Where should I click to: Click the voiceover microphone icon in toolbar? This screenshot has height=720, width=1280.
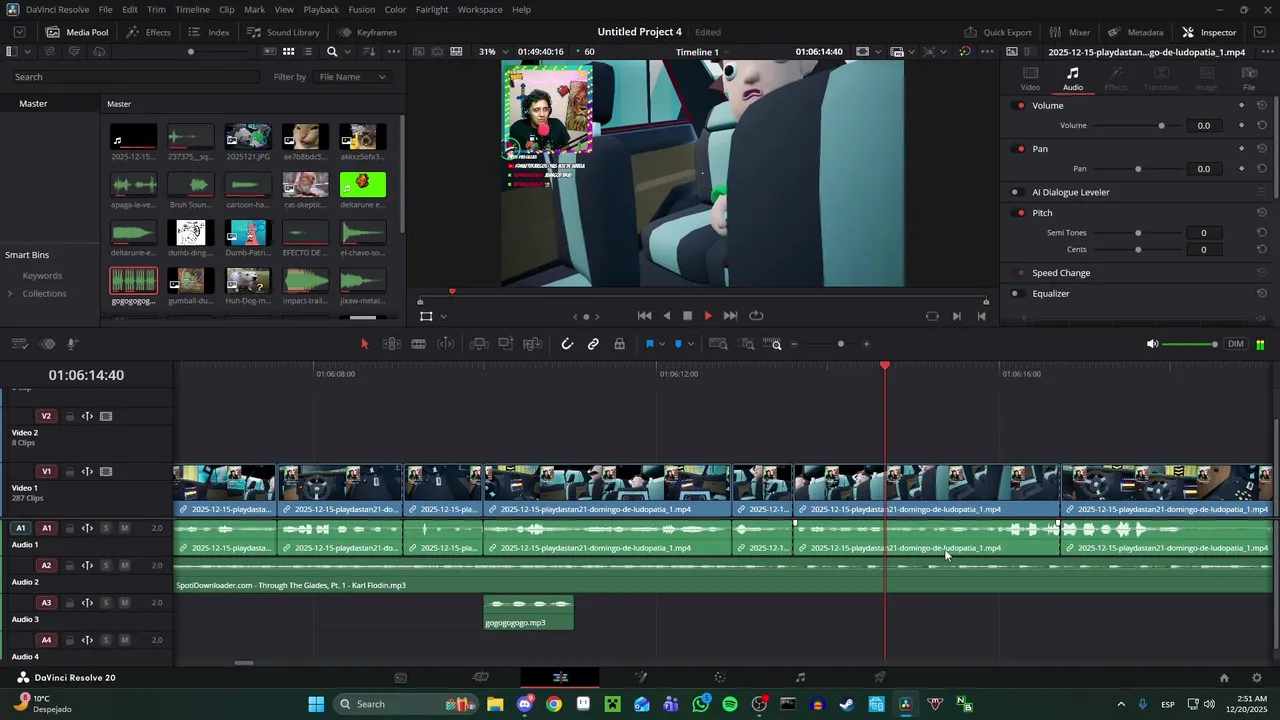click(73, 344)
